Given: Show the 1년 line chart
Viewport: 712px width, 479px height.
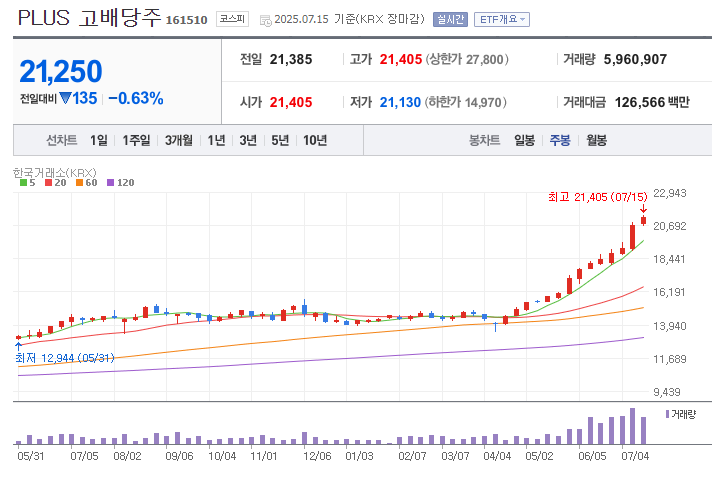Looking at the screenshot, I should coord(217,140).
